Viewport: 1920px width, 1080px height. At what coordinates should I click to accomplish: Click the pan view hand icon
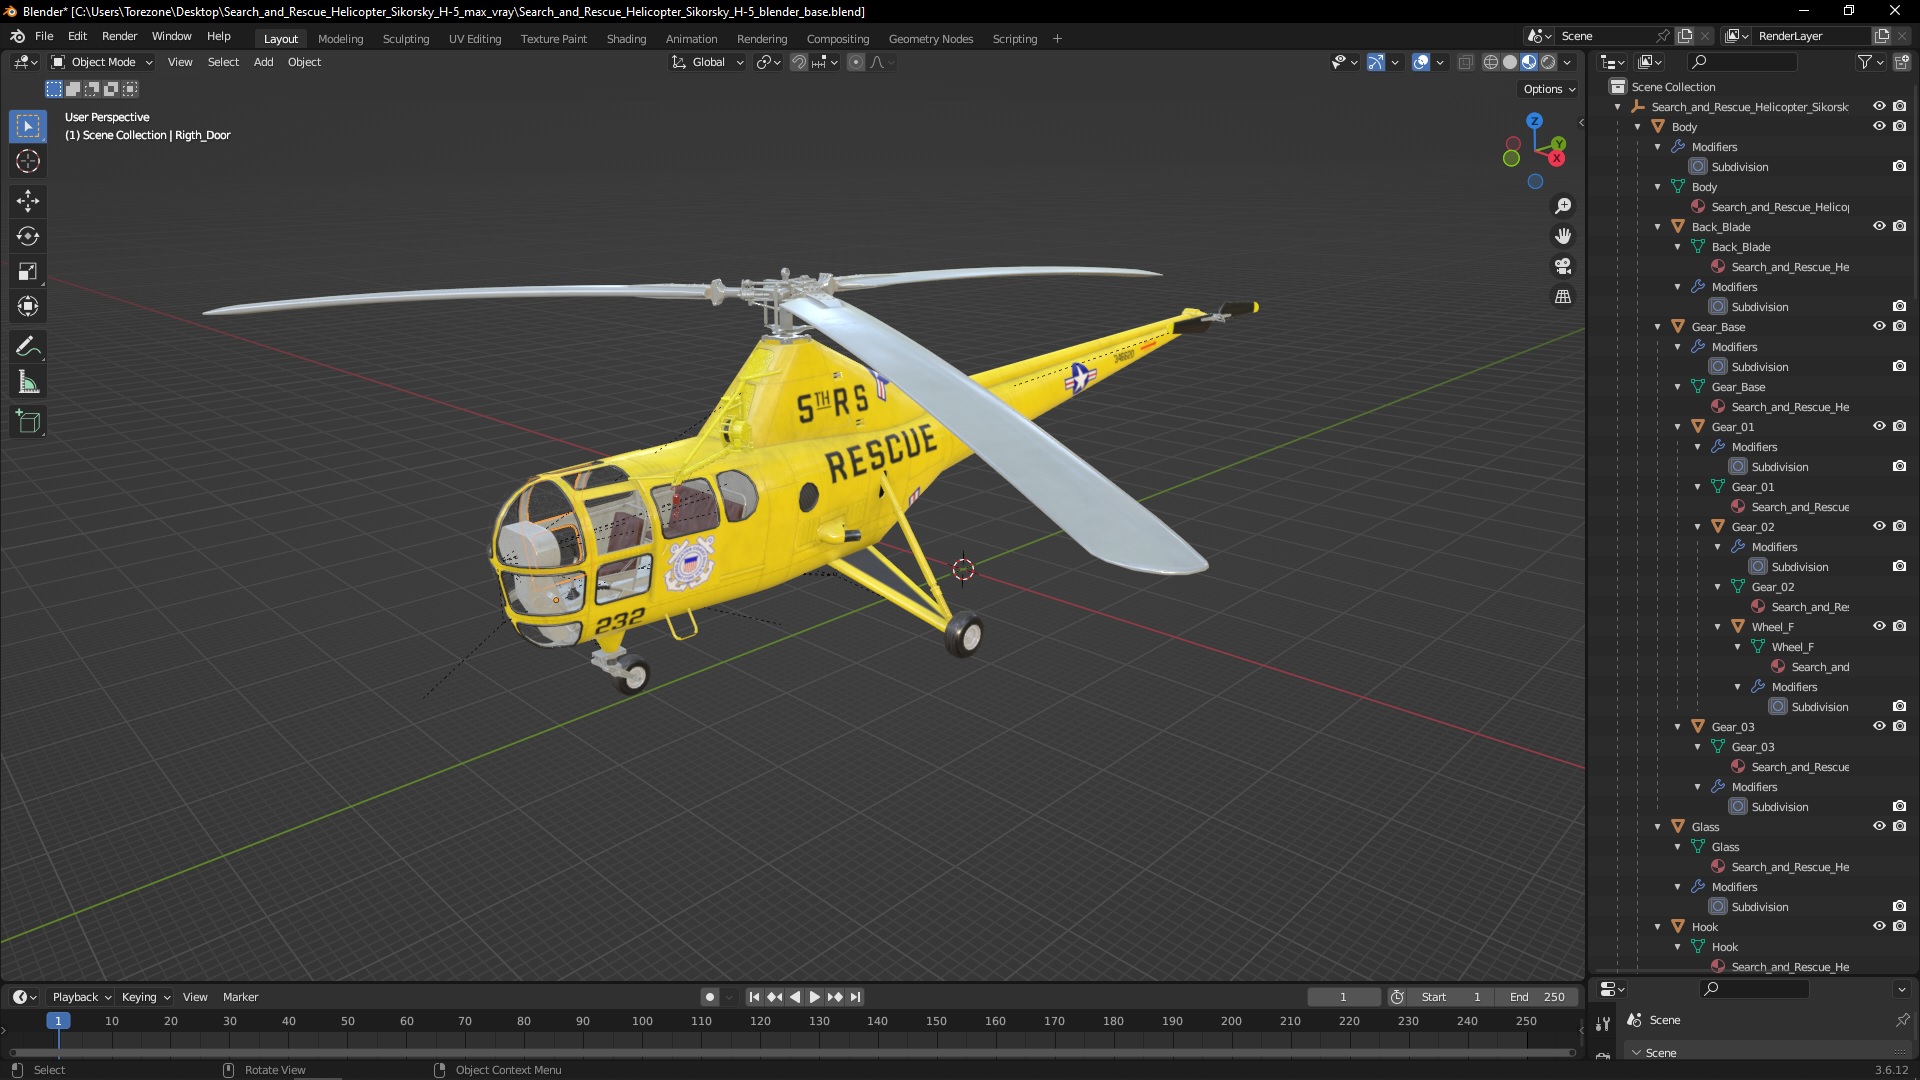[x=1563, y=236]
